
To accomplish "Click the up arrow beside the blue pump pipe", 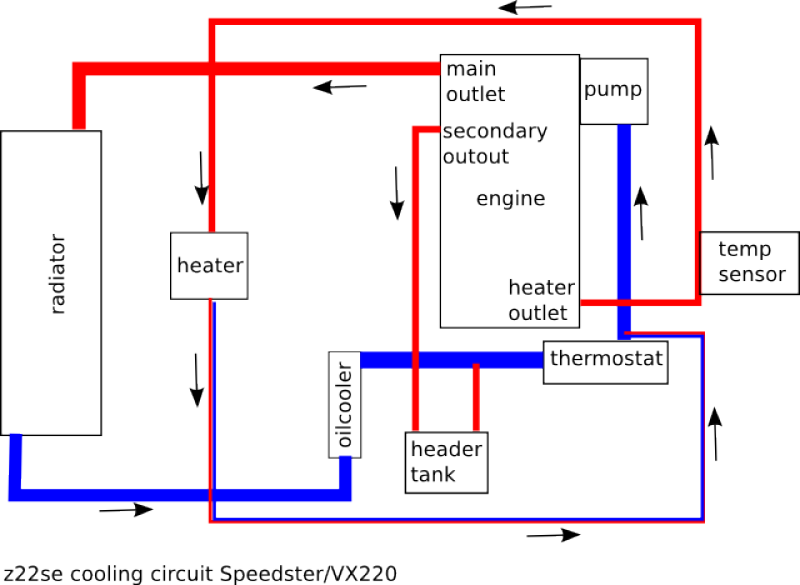I will (x=640, y=211).
